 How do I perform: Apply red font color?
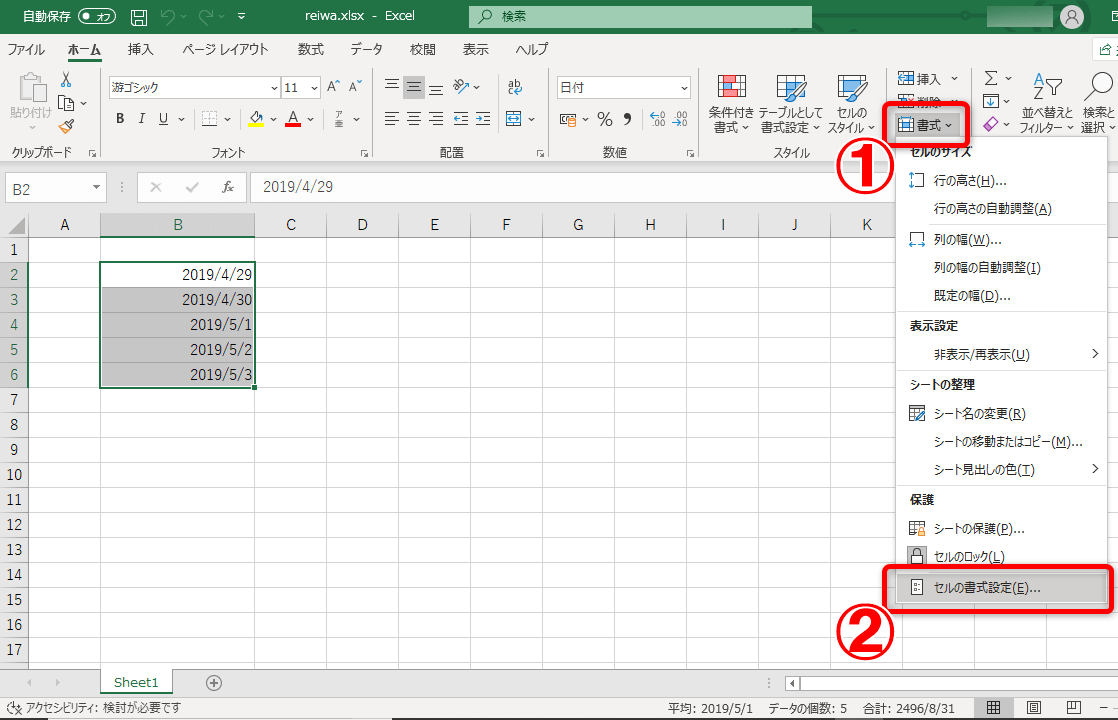pos(293,119)
